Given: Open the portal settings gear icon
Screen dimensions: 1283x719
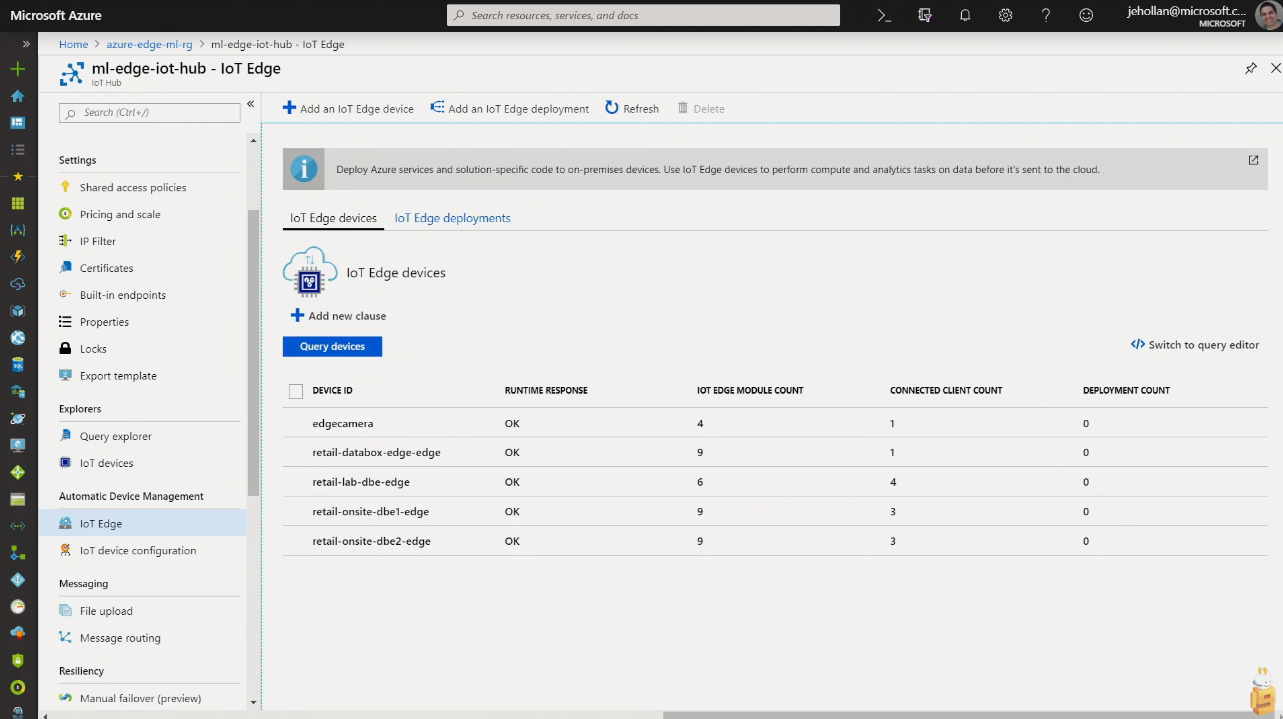Looking at the screenshot, I should 1006,15.
